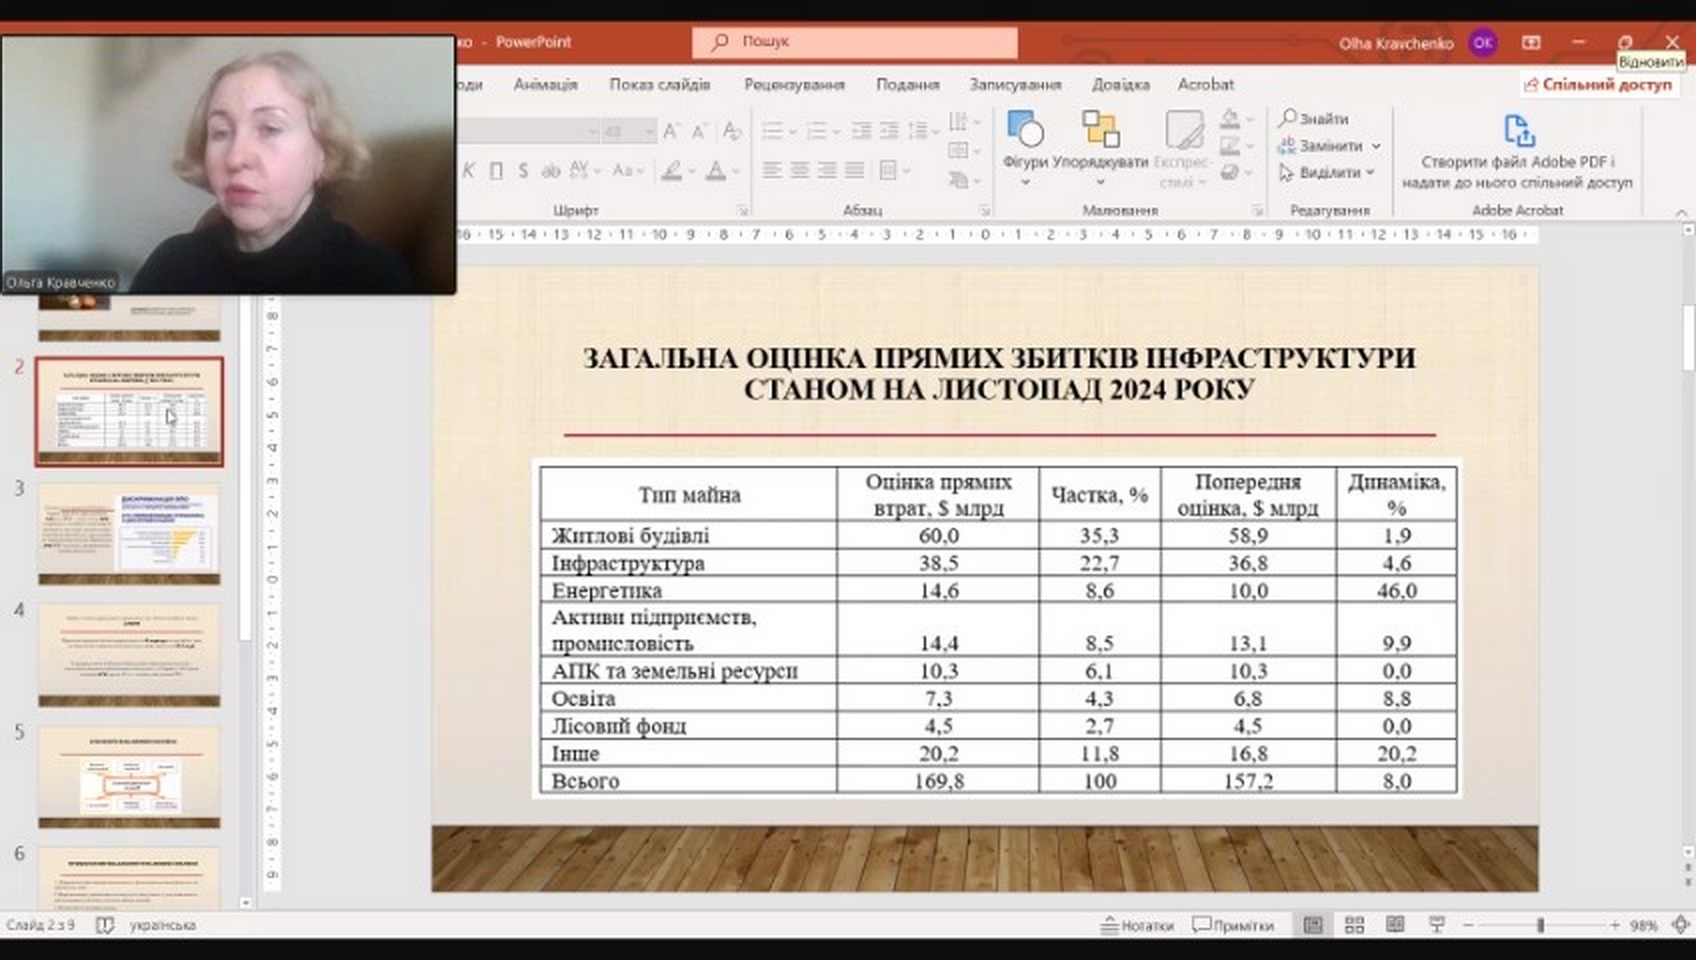Image resolution: width=1696 pixels, height=960 pixels.
Task: Click the Упорядкувати arrange icon
Action: (x=1100, y=130)
